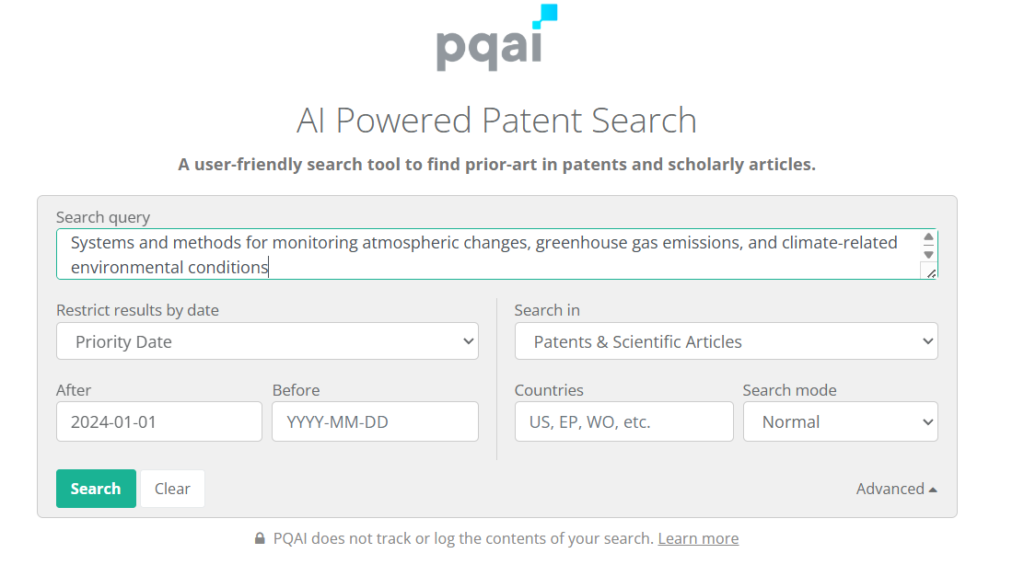This screenshot has width=1024, height=588.
Task: Collapse the Advanced options section
Action: coord(896,488)
